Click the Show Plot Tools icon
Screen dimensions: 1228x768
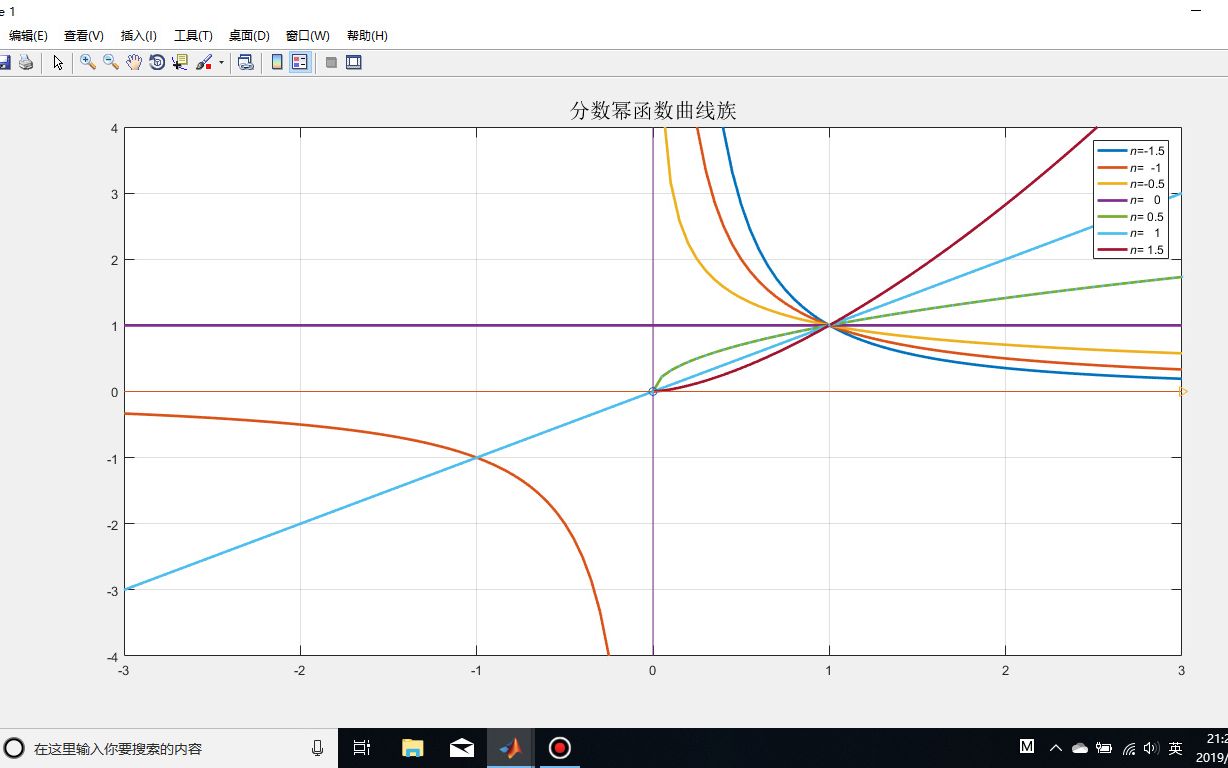353,62
